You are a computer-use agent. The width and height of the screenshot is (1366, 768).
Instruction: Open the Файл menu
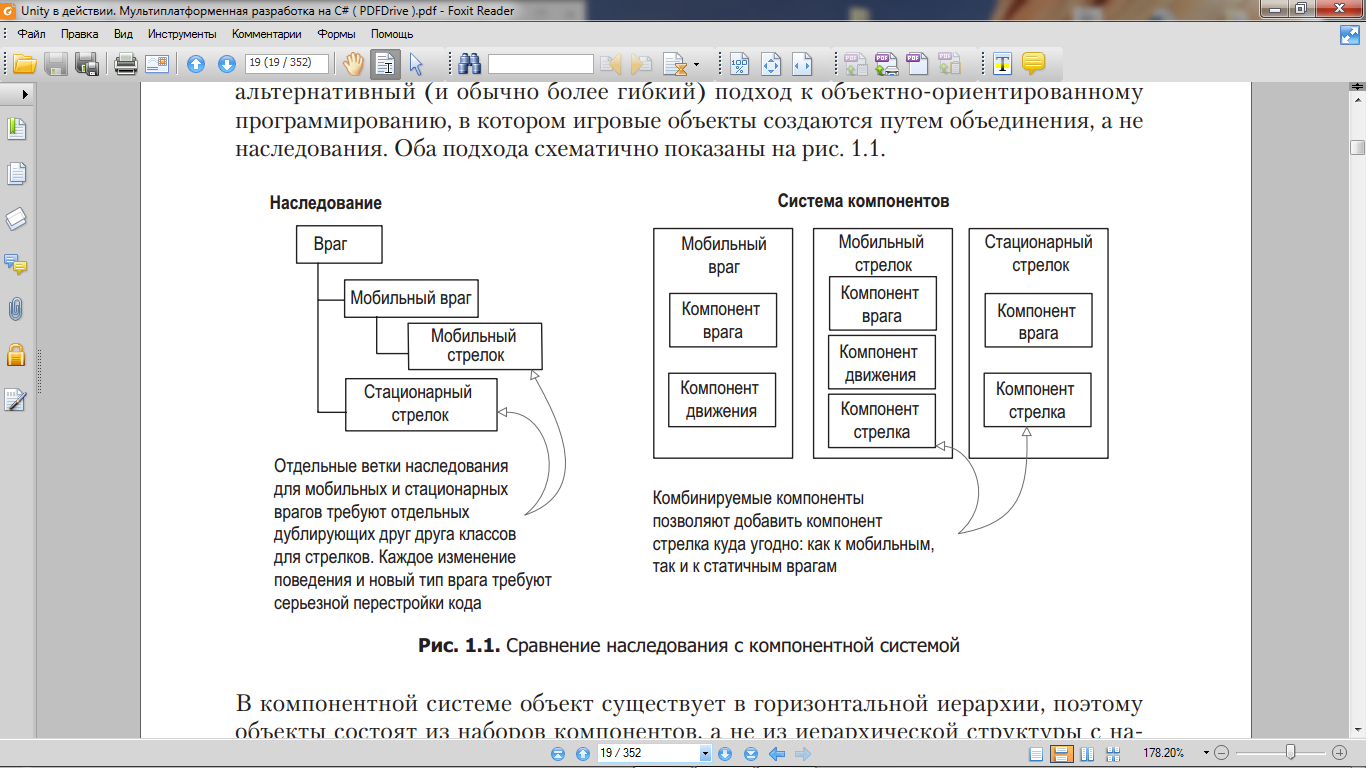click(31, 33)
